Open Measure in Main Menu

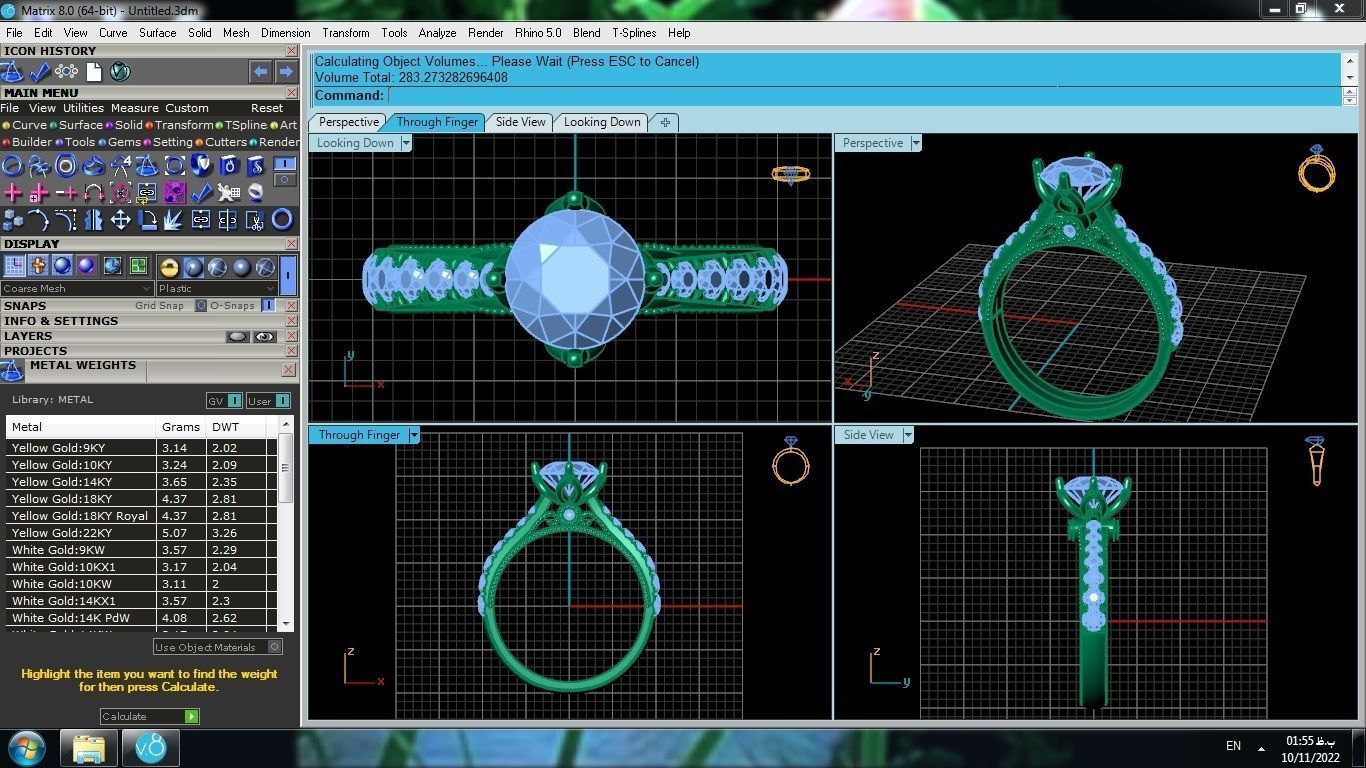[x=135, y=108]
